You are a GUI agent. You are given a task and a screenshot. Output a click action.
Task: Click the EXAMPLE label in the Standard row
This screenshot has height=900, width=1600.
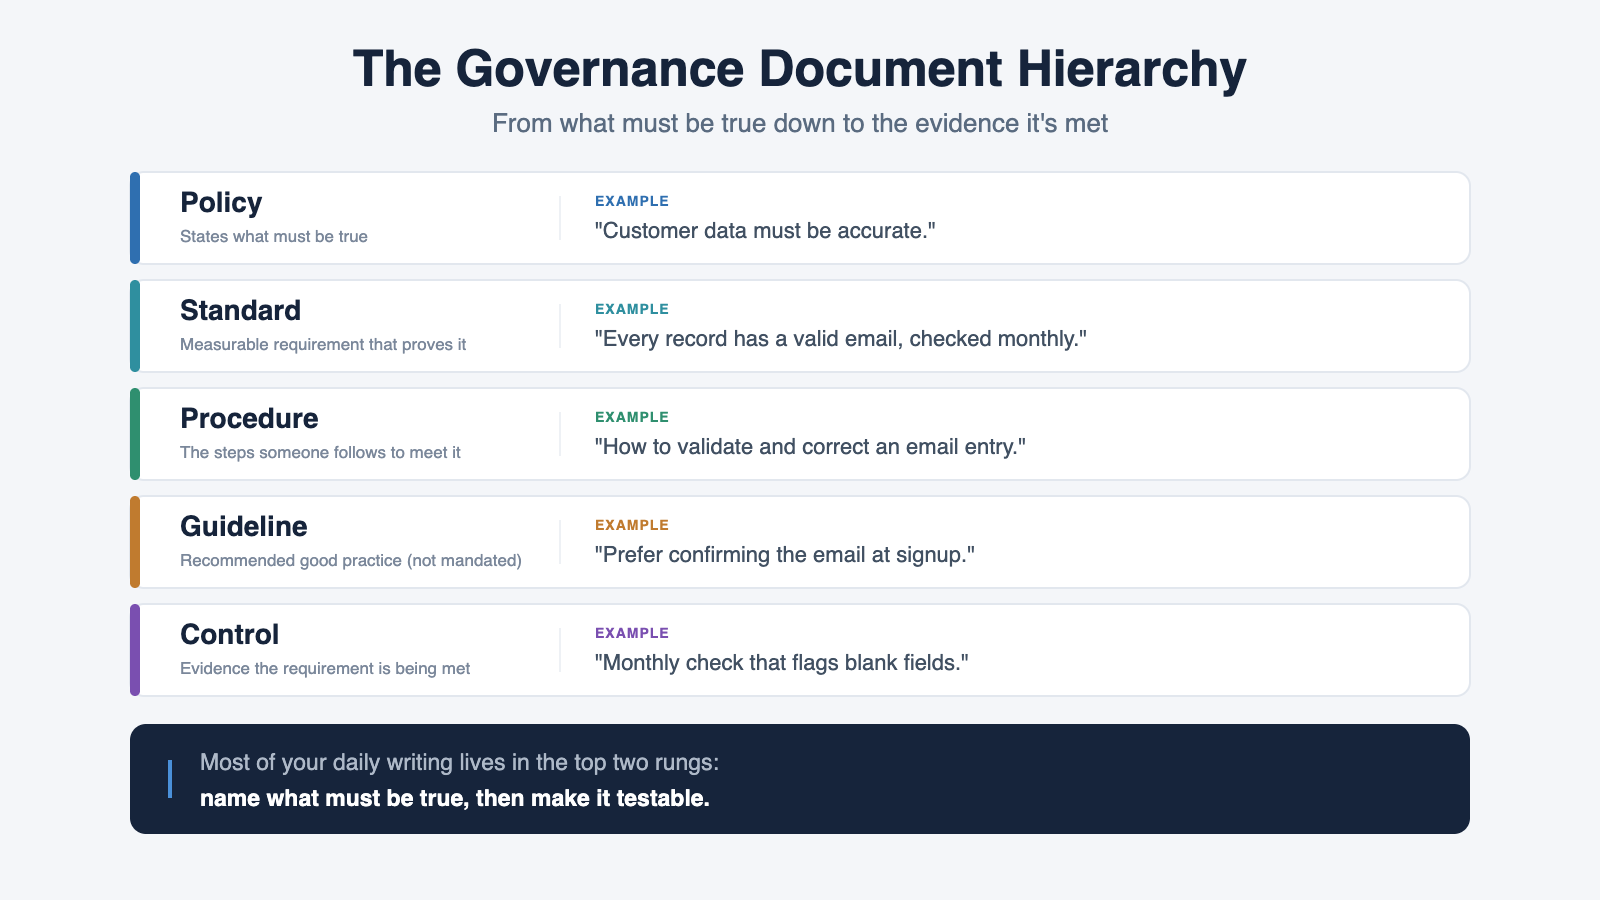tap(632, 309)
